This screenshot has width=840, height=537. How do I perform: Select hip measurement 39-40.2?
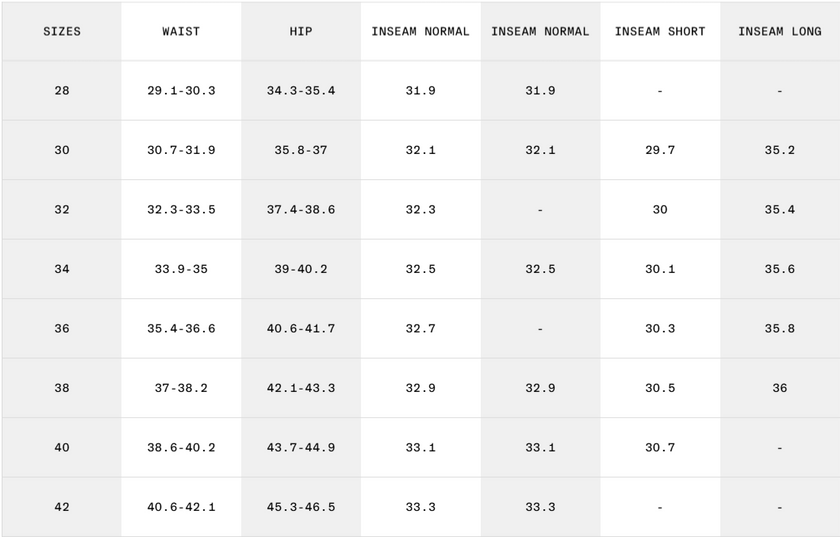(301, 269)
